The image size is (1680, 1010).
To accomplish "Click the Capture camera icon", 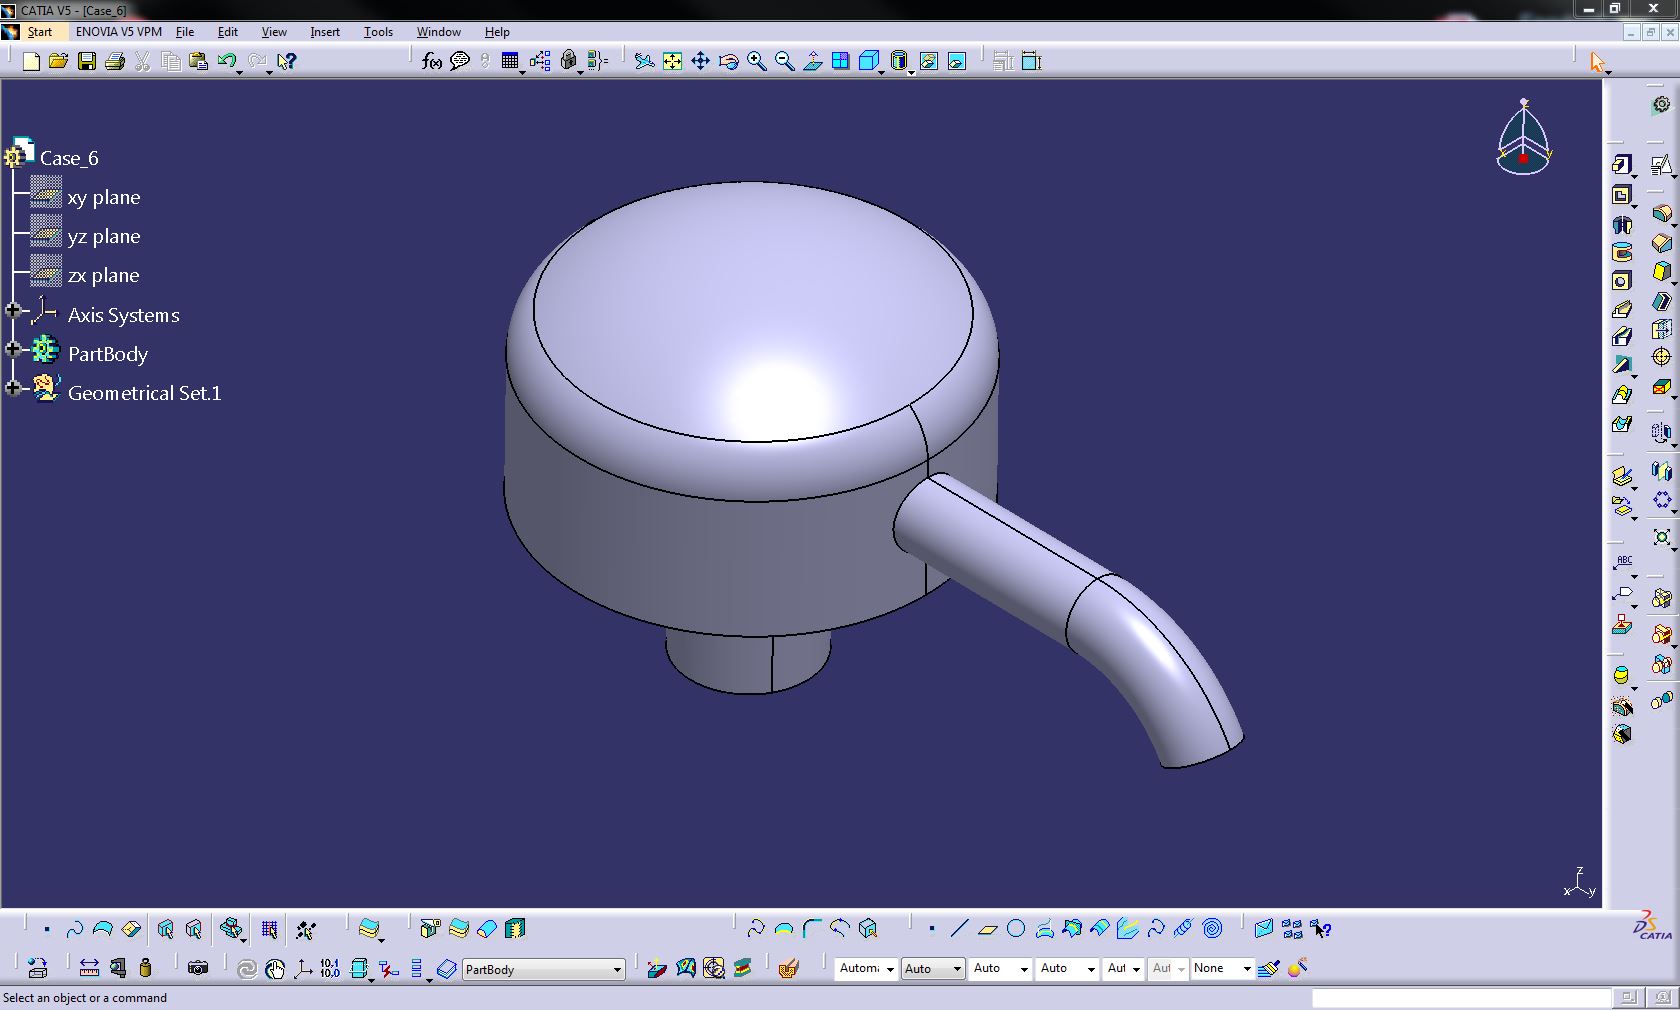I will pyautogui.click(x=198, y=968).
